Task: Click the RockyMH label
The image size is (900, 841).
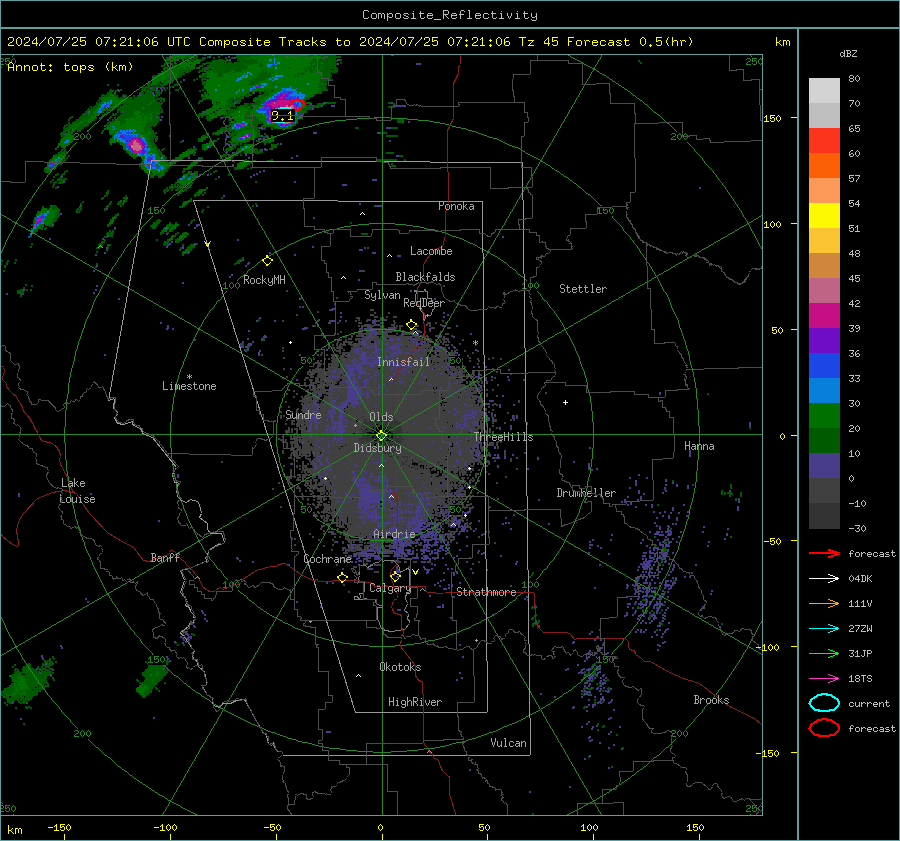Action: (x=264, y=280)
